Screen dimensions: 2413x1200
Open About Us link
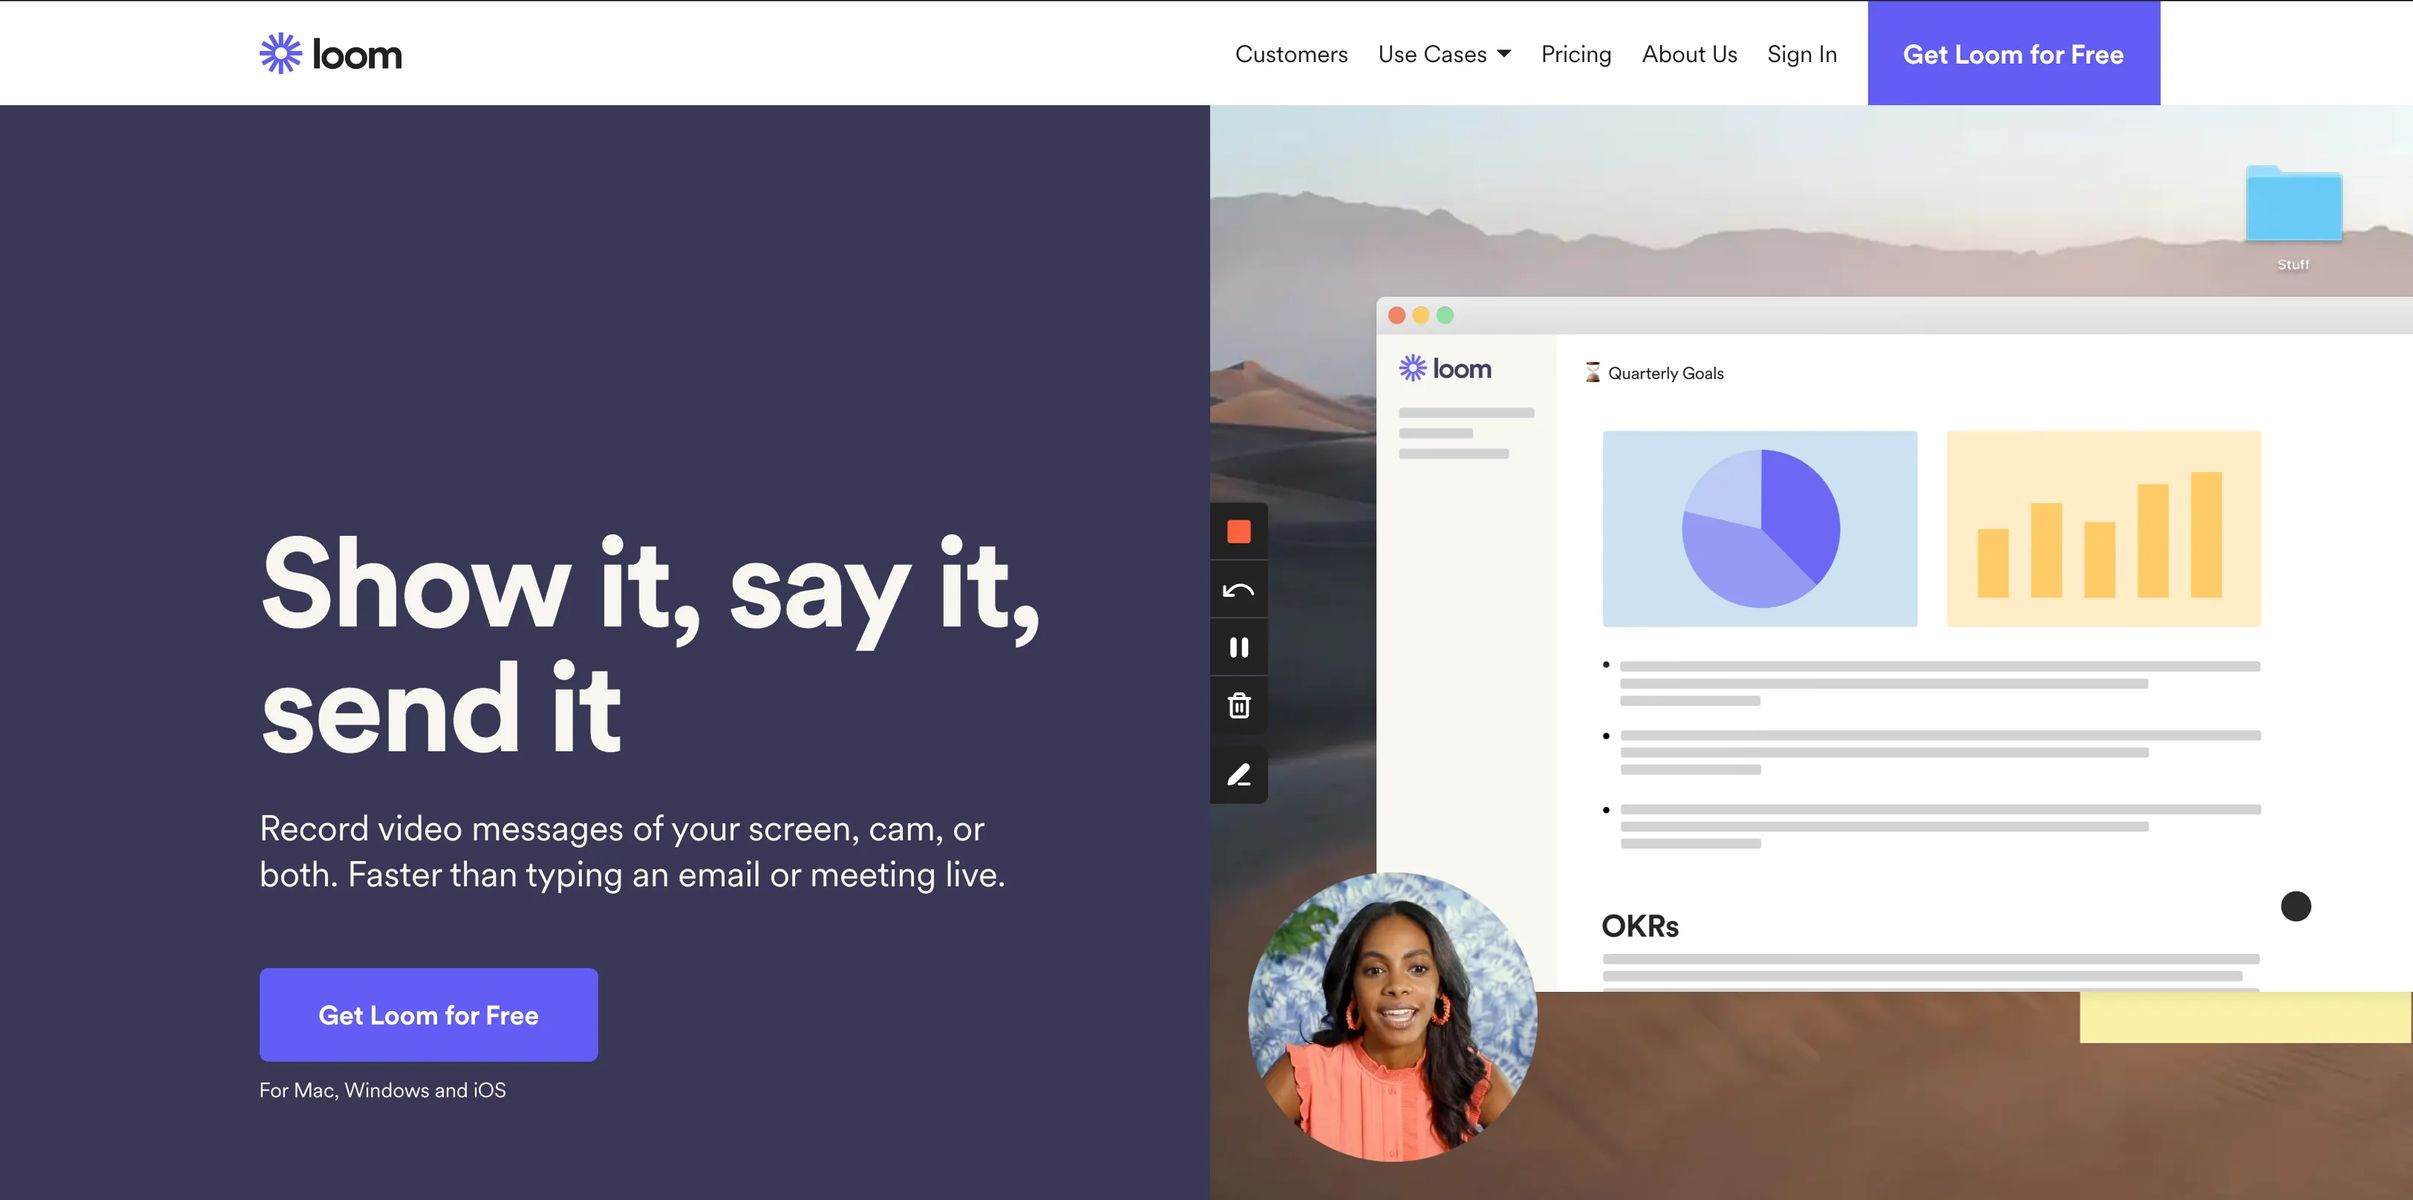[x=1689, y=54]
